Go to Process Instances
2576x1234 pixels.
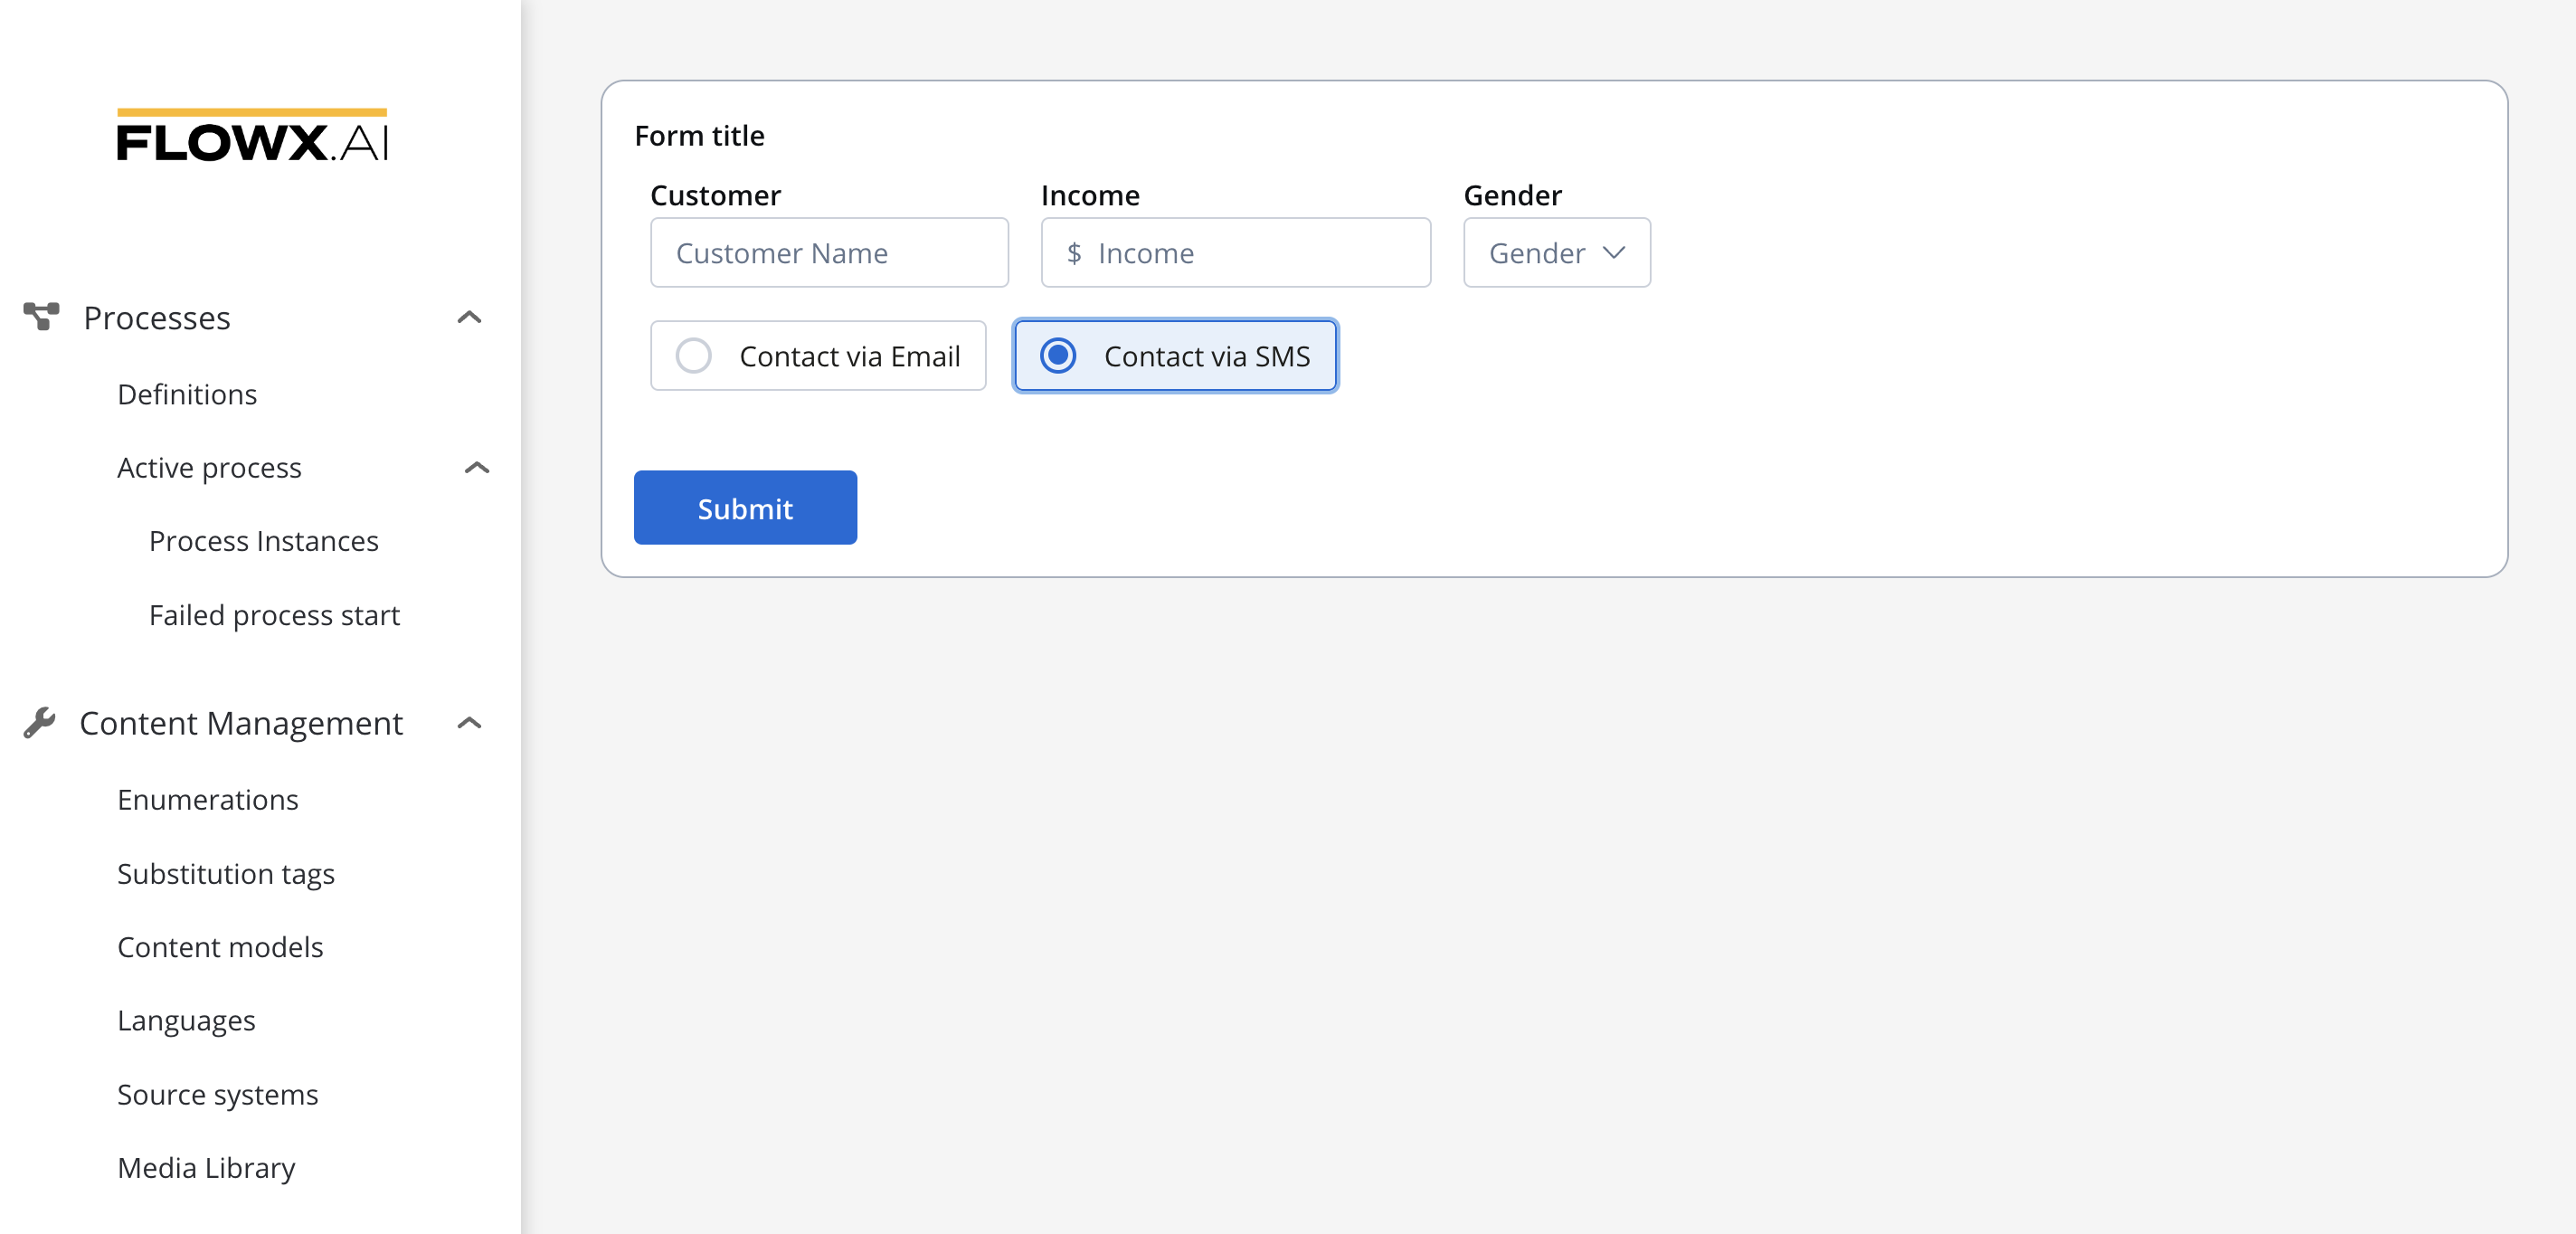(x=264, y=541)
